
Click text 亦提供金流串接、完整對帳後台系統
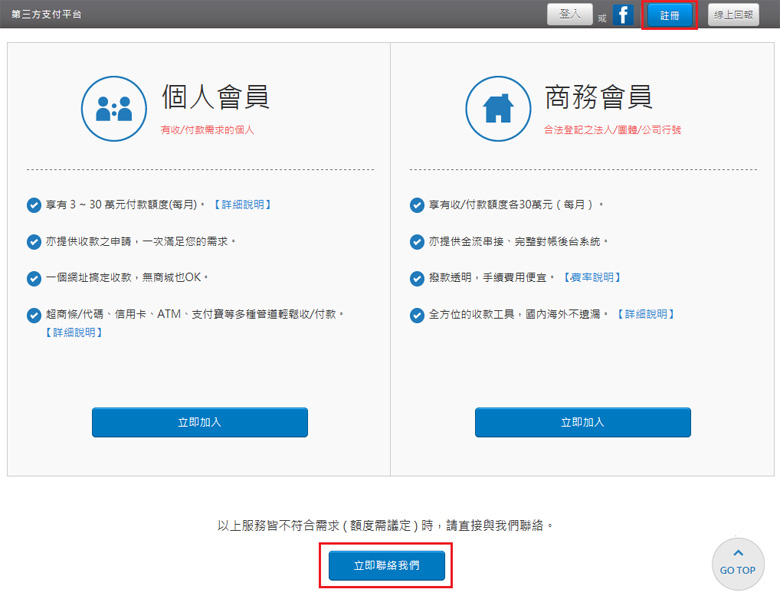[x=518, y=241]
